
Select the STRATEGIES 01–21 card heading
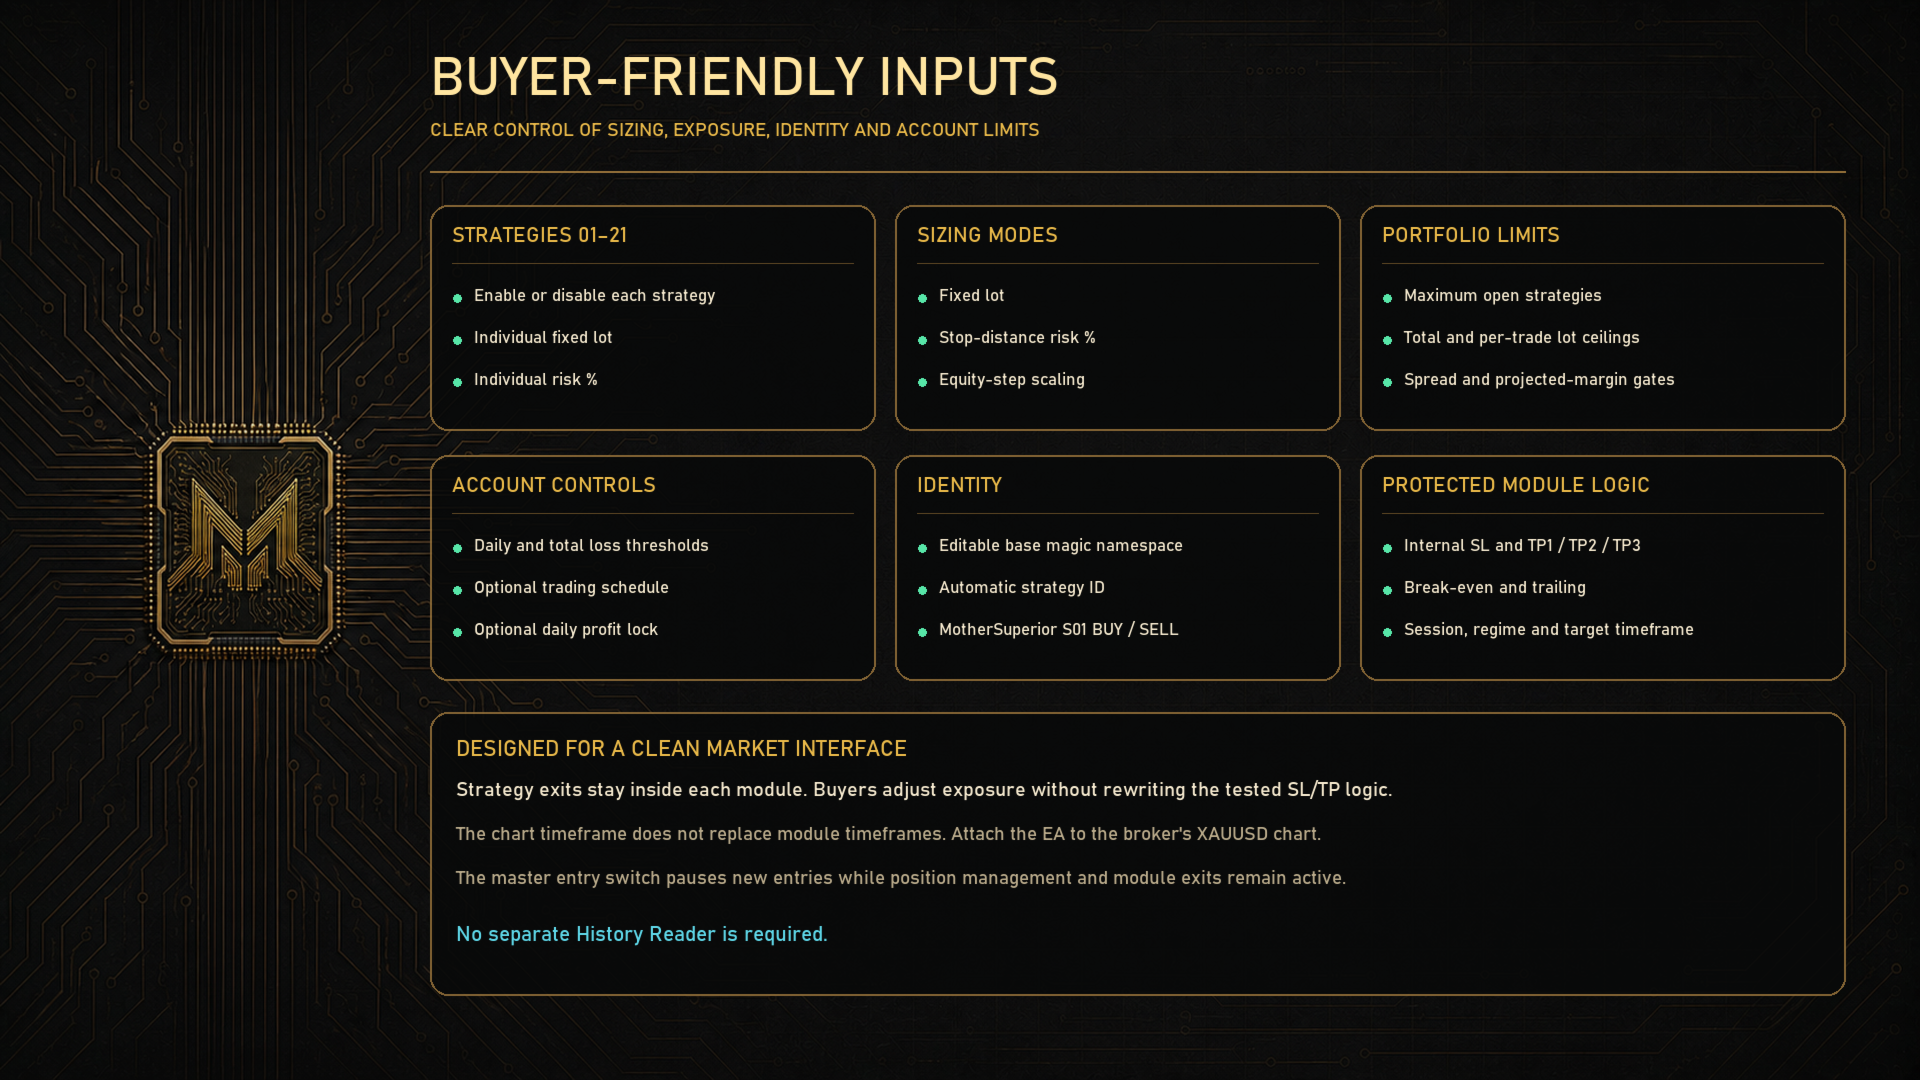539,235
